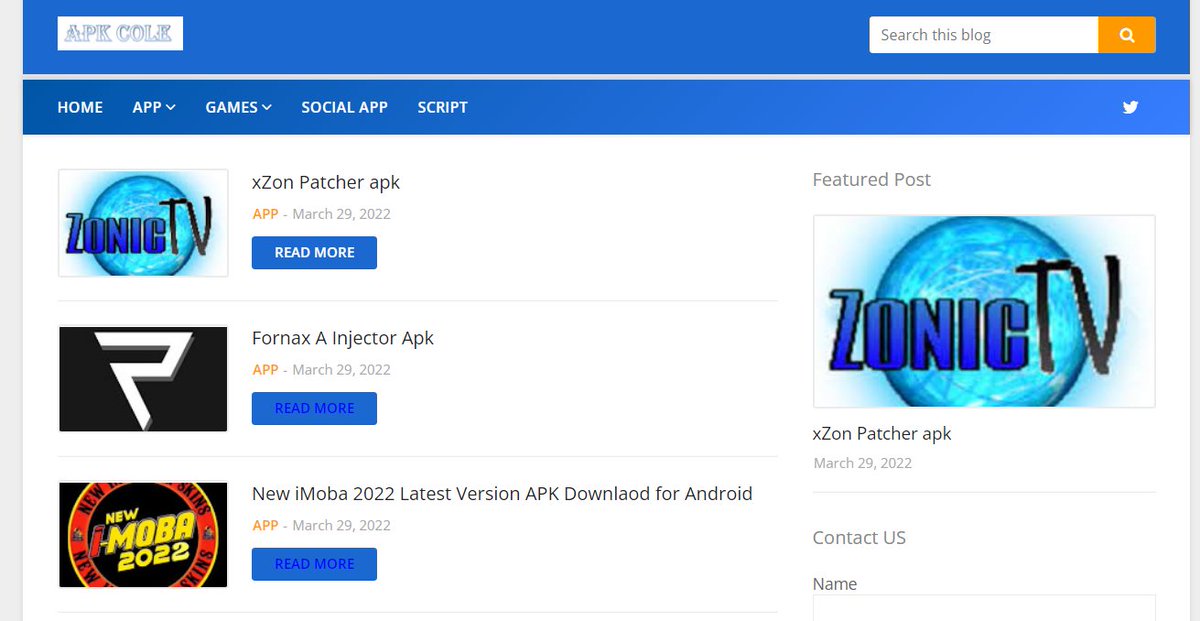This screenshot has height=621, width=1200.
Task: Open the Fornax A Injector Apk title
Action: (343, 338)
